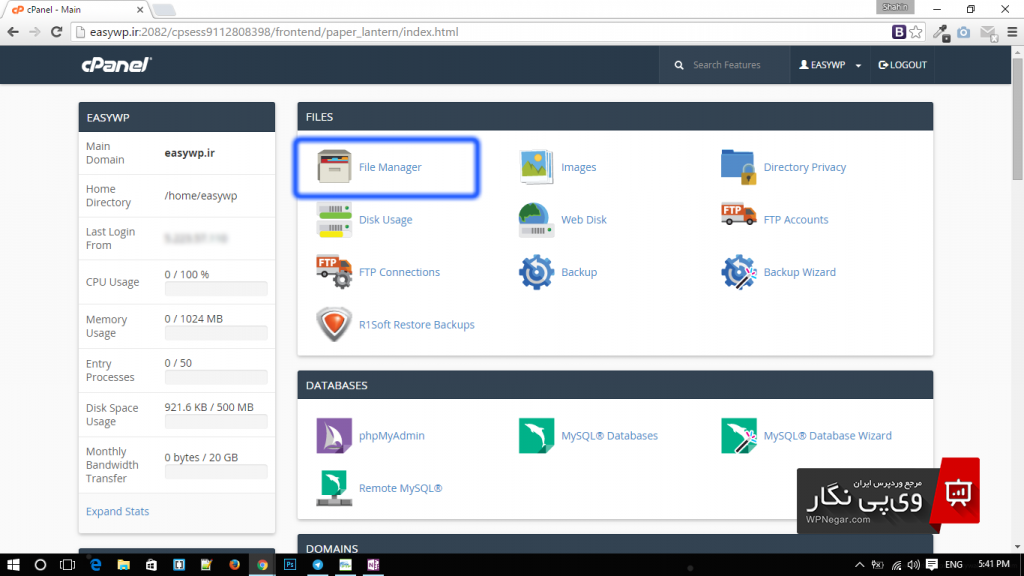Image resolution: width=1024 pixels, height=576 pixels.
Task: Click the Remote MySQL® link text
Action: click(400, 488)
